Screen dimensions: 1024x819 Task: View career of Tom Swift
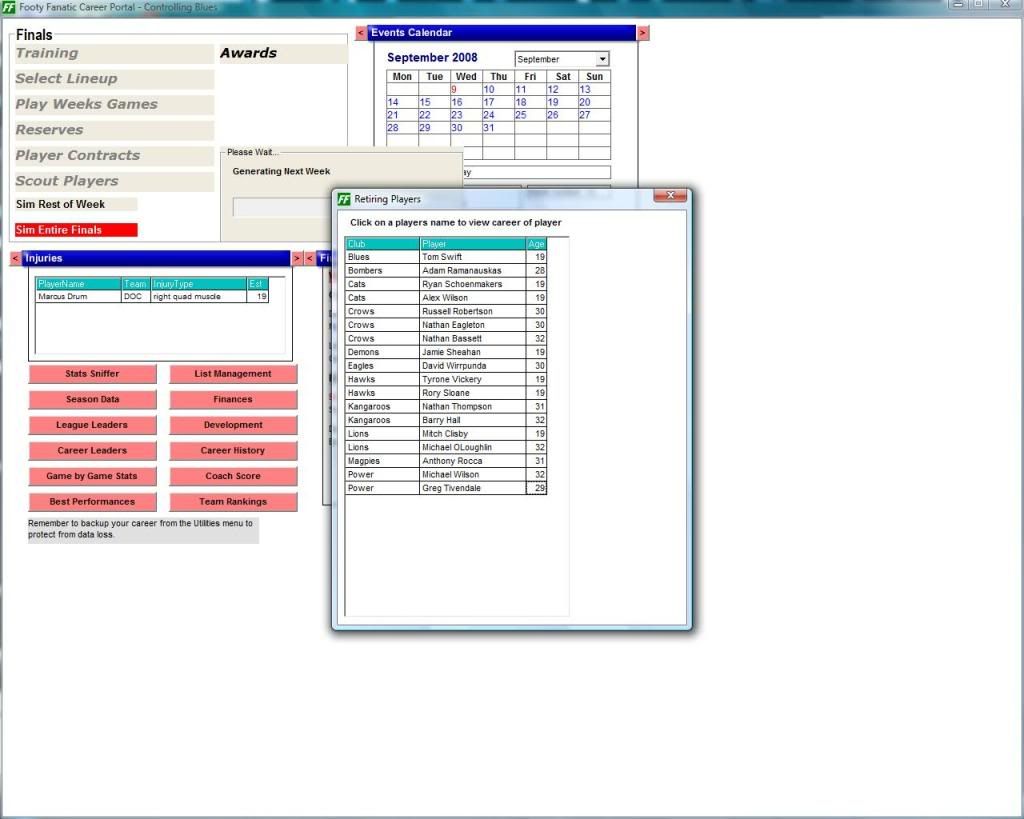442,257
